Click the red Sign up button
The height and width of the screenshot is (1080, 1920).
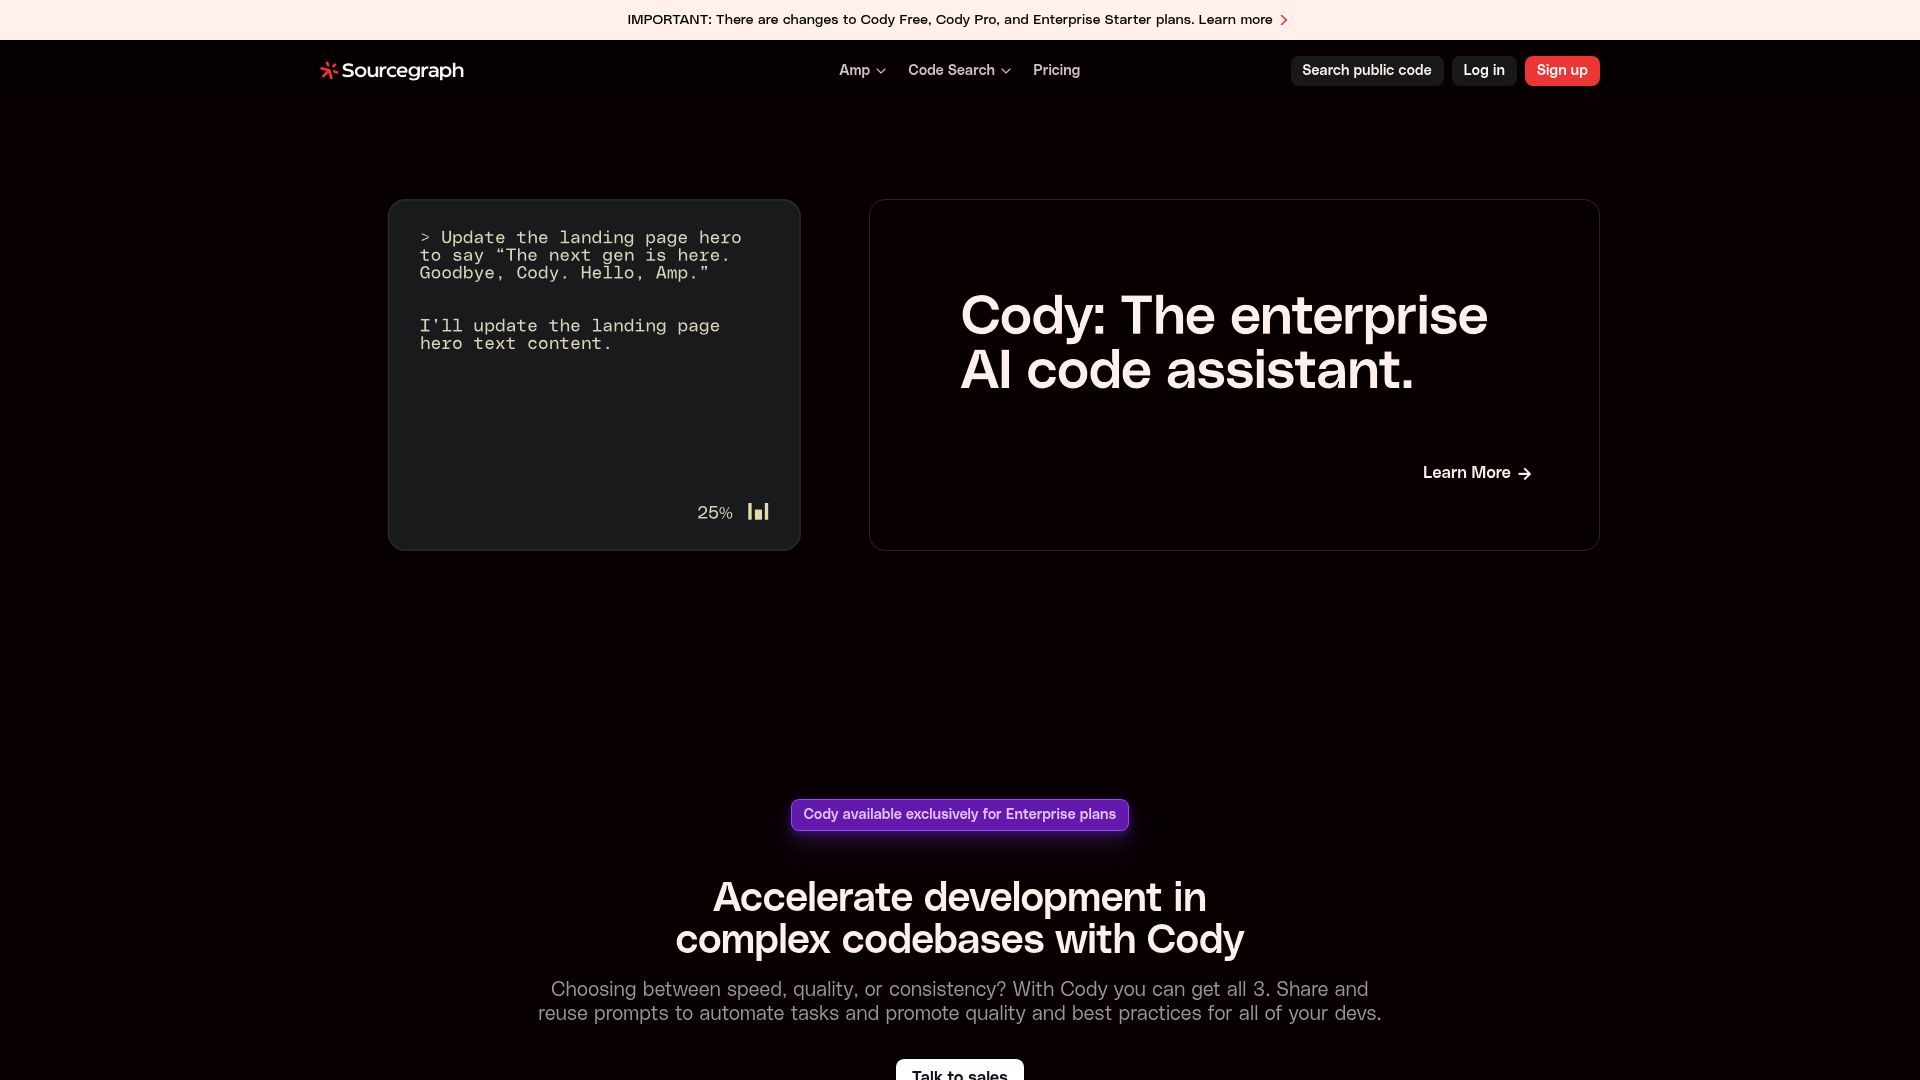point(1561,70)
